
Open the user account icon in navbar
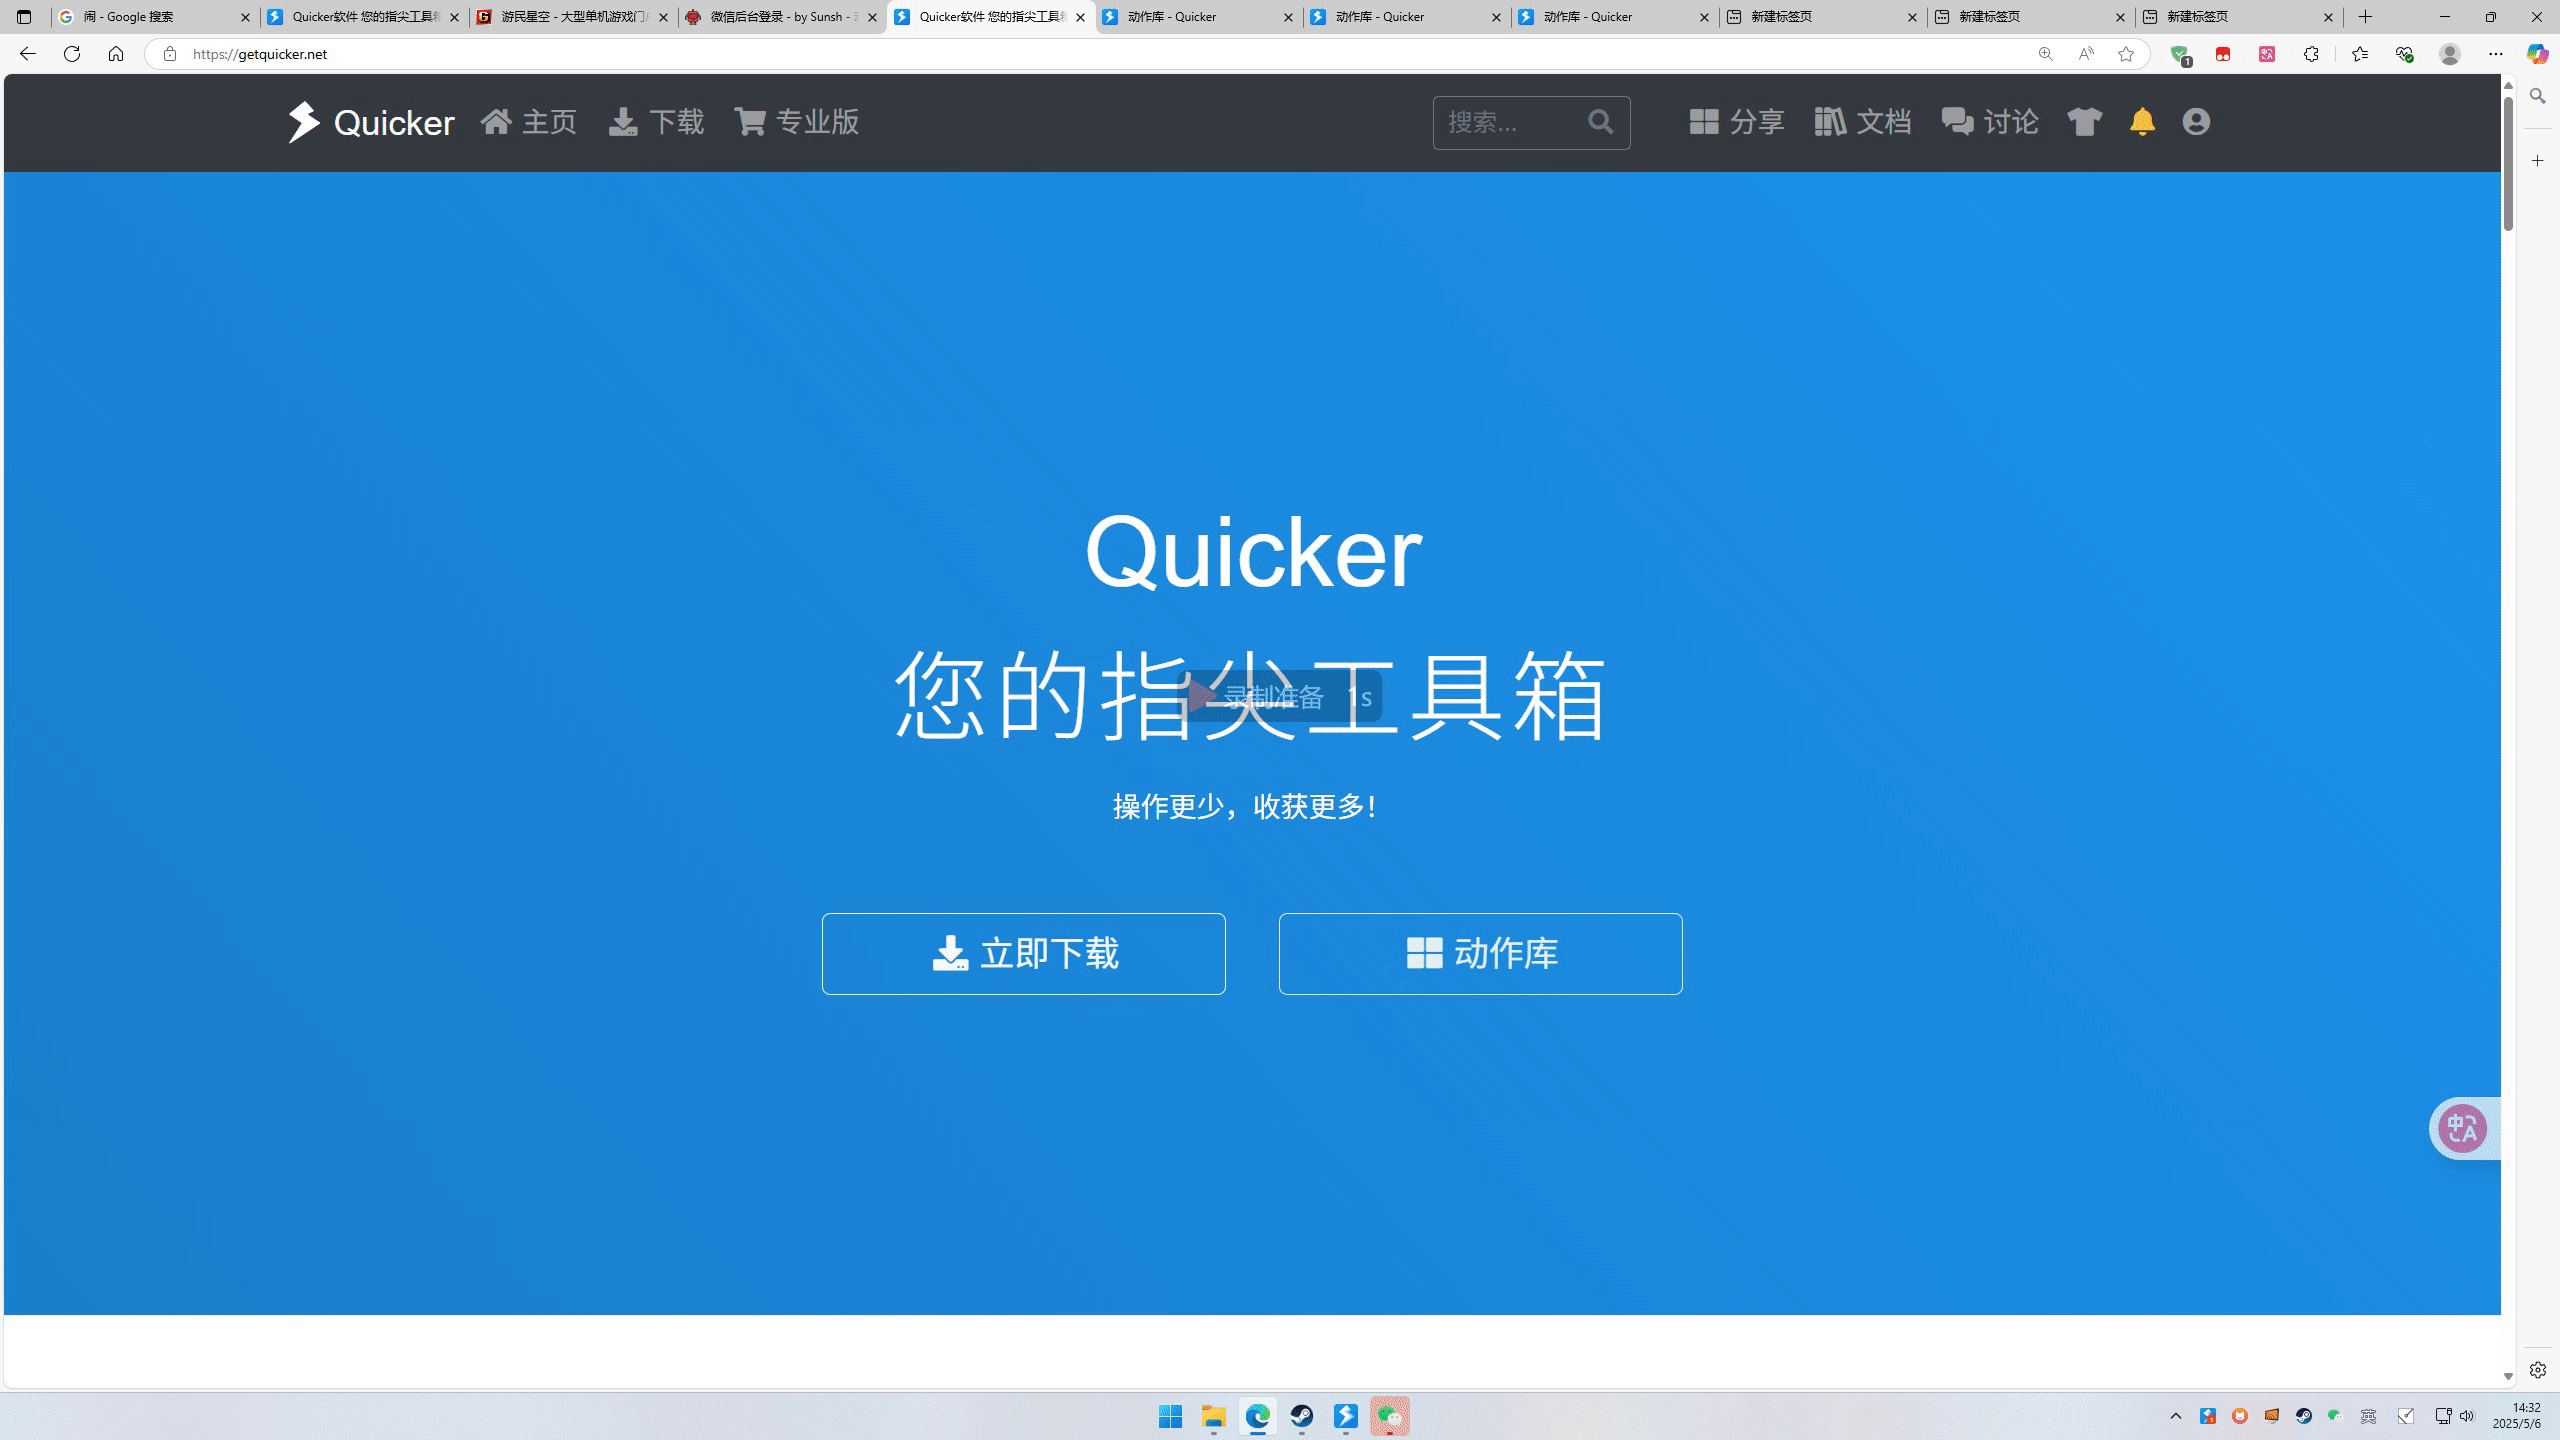pyautogui.click(x=2196, y=122)
